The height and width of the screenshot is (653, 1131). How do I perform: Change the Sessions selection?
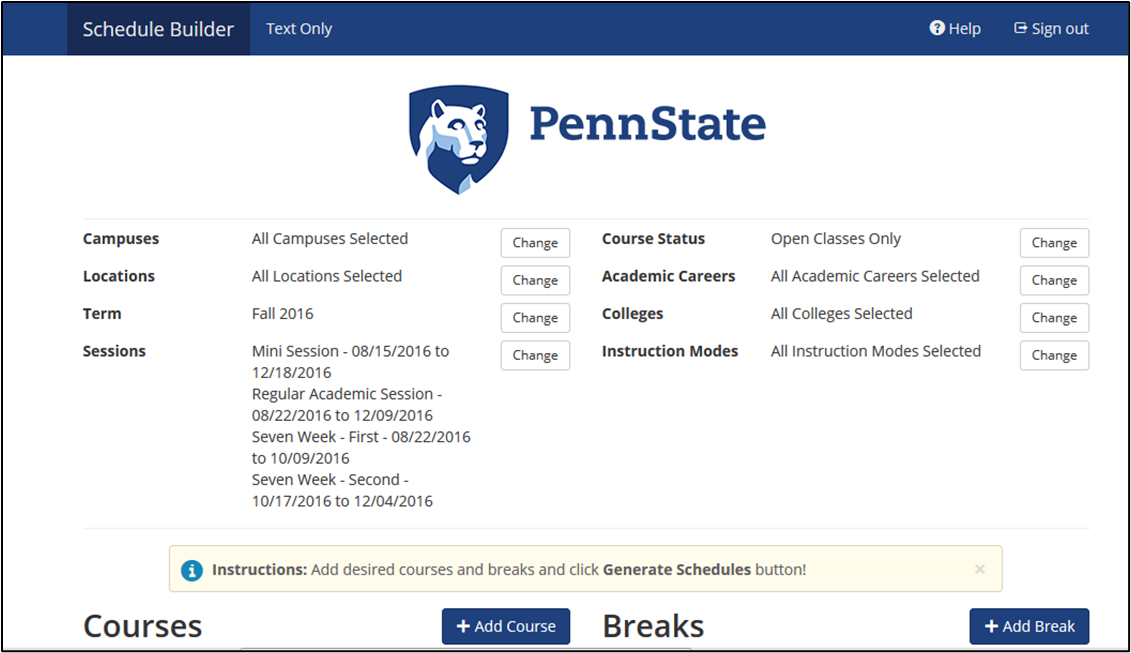coord(535,356)
